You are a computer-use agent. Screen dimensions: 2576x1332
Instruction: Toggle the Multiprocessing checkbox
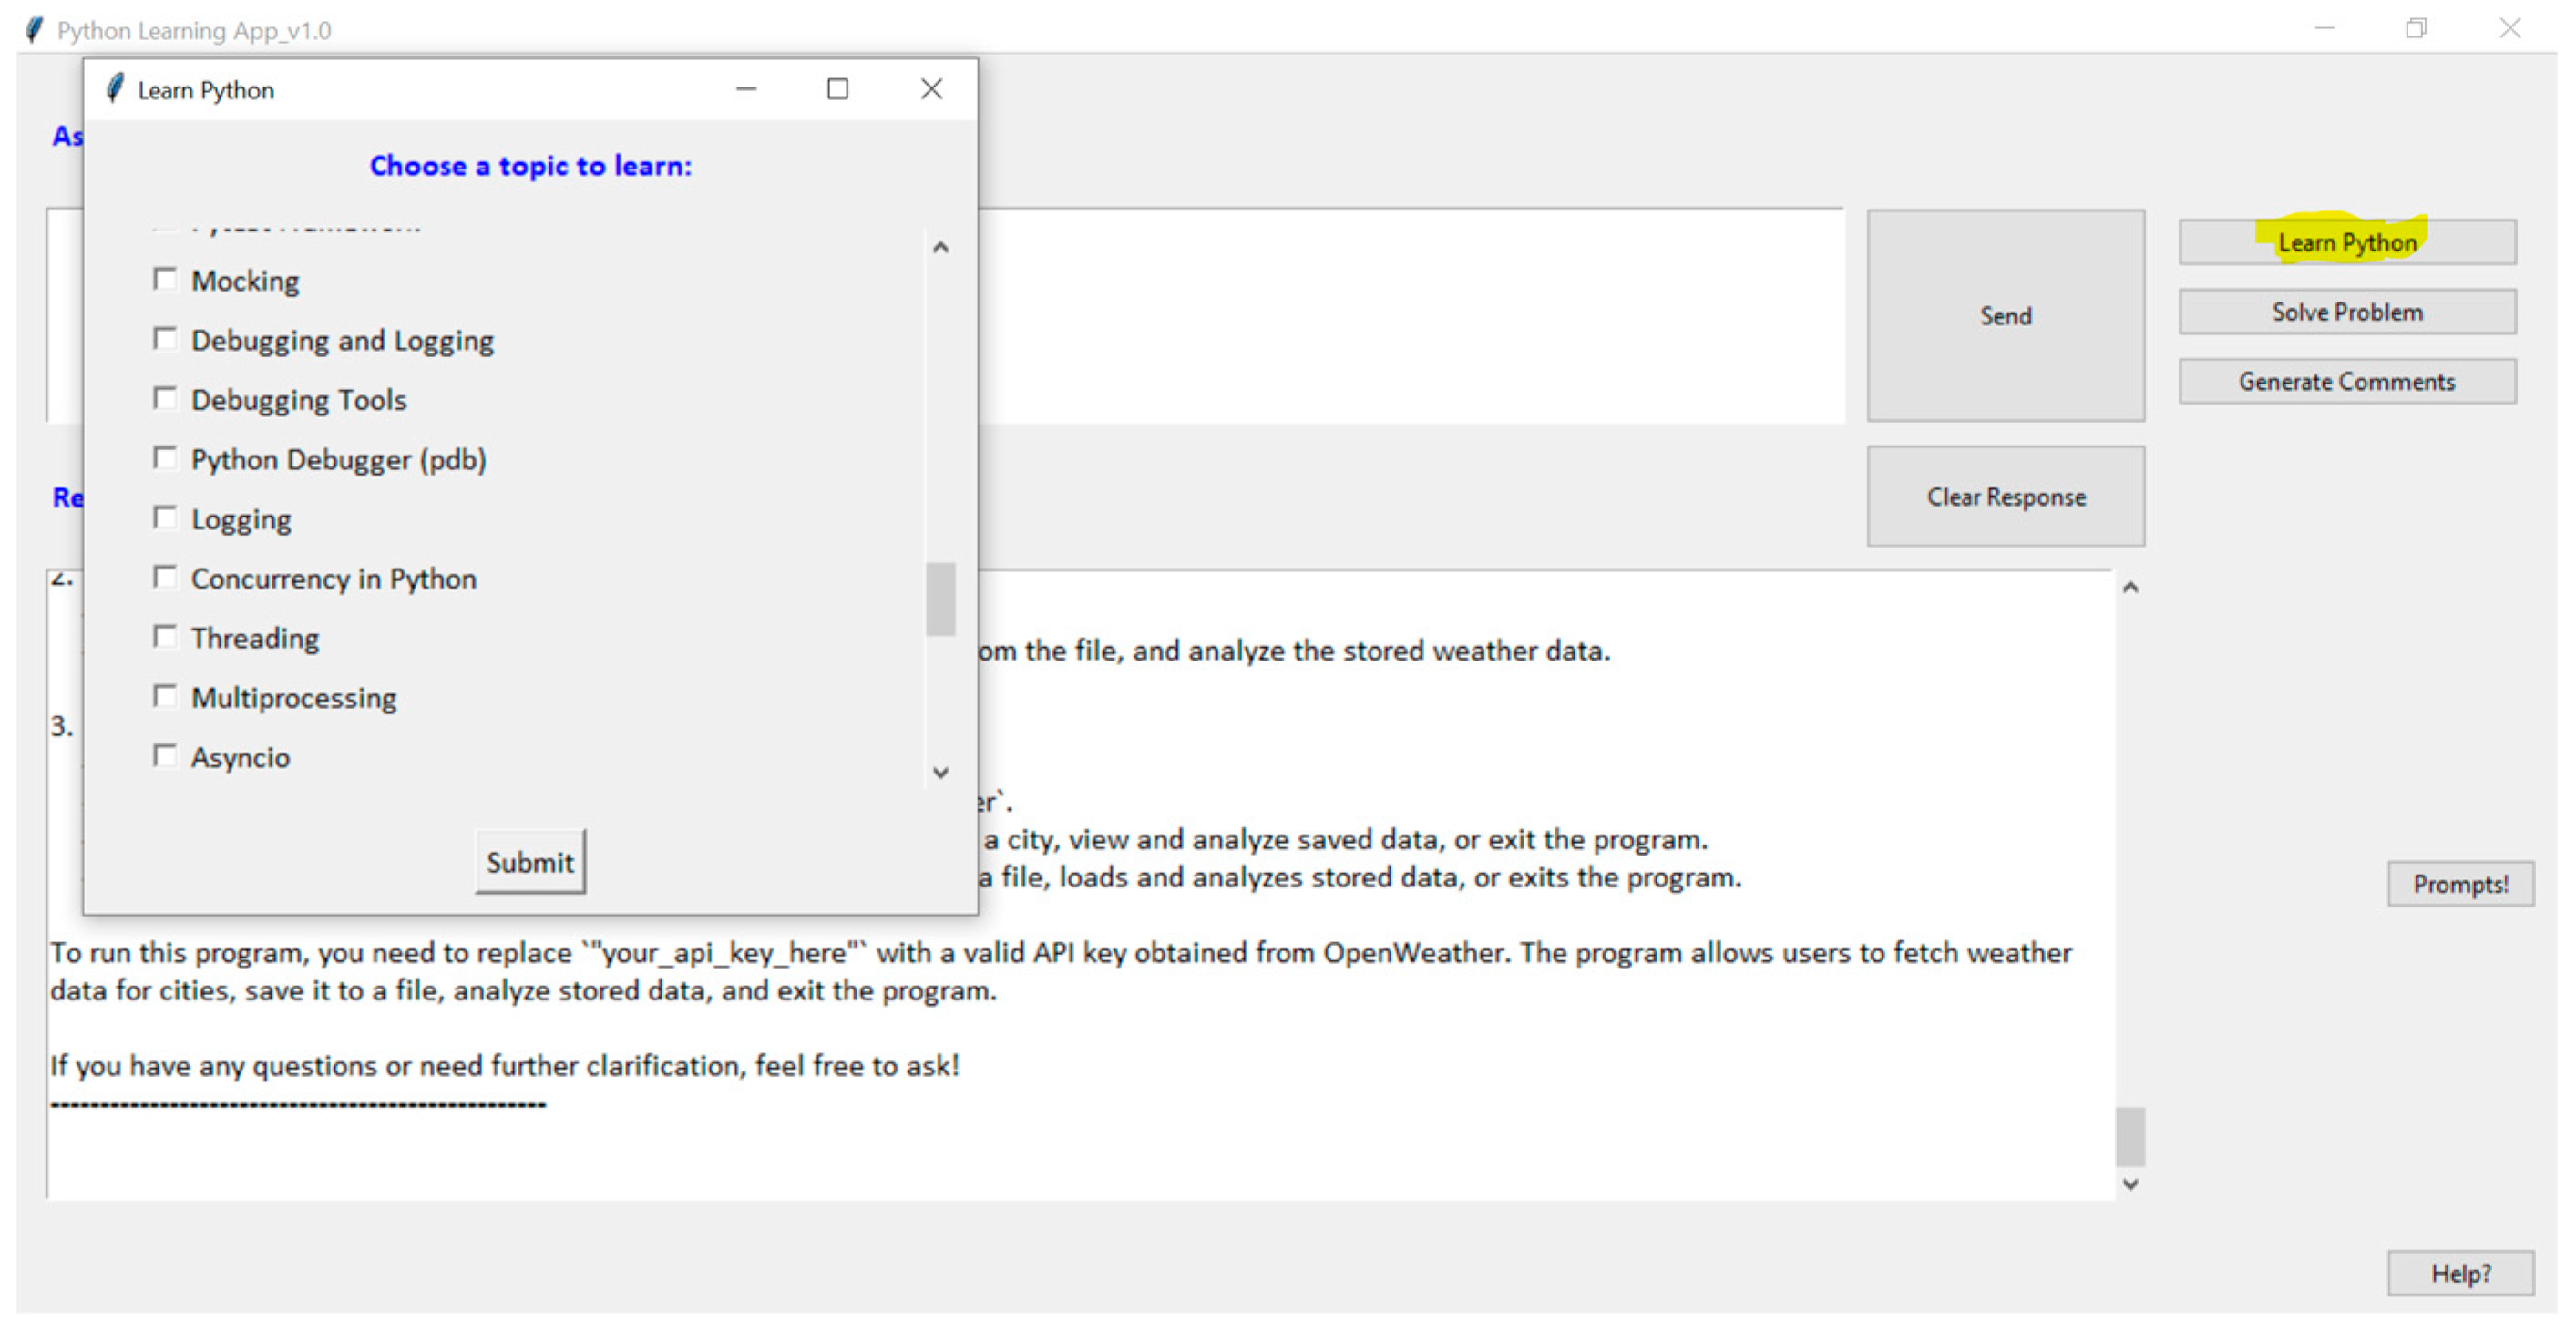tap(165, 696)
